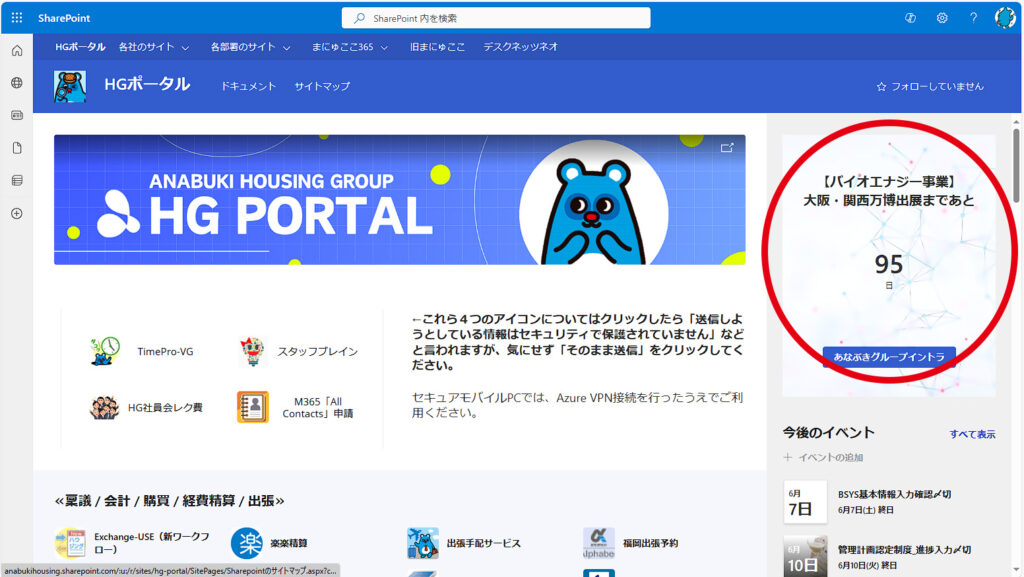Click すべて表示 for upcoming events

972,435
